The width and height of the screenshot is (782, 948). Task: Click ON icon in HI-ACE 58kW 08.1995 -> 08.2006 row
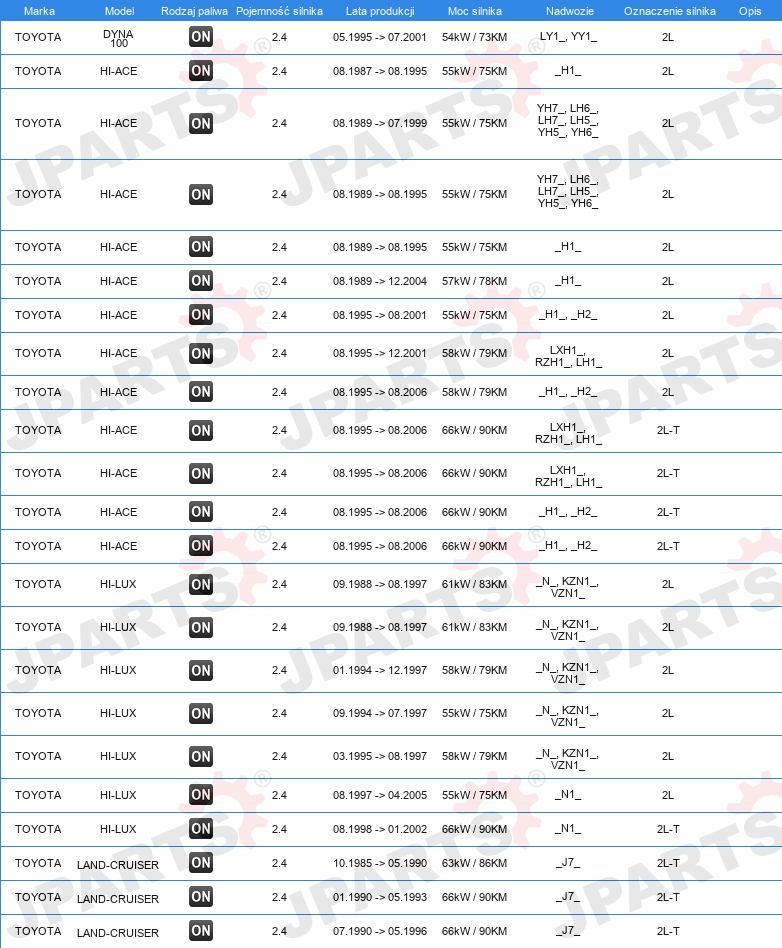pos(201,392)
